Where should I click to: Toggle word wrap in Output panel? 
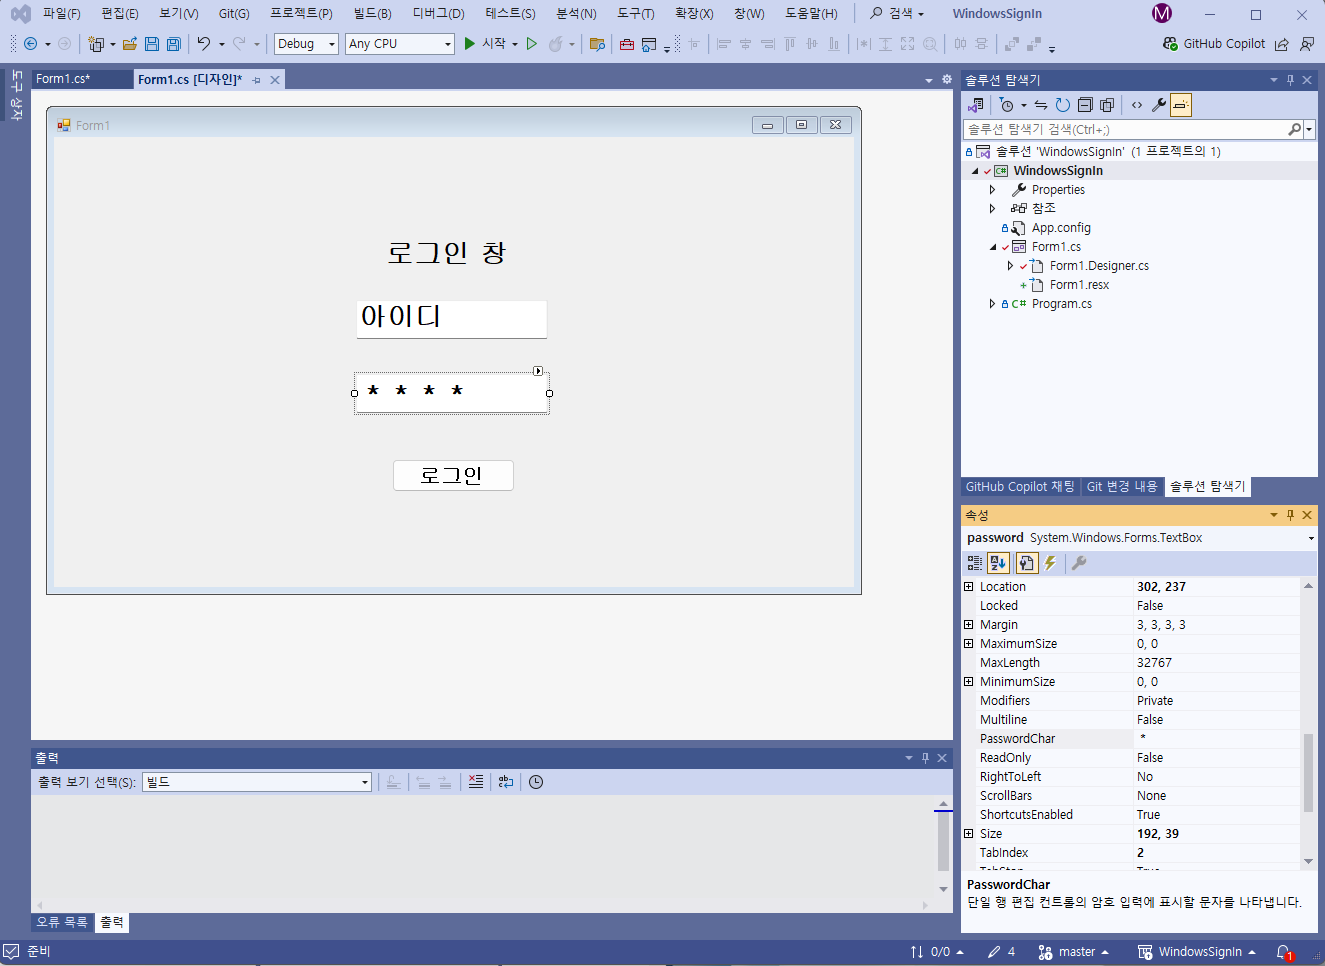tap(506, 782)
